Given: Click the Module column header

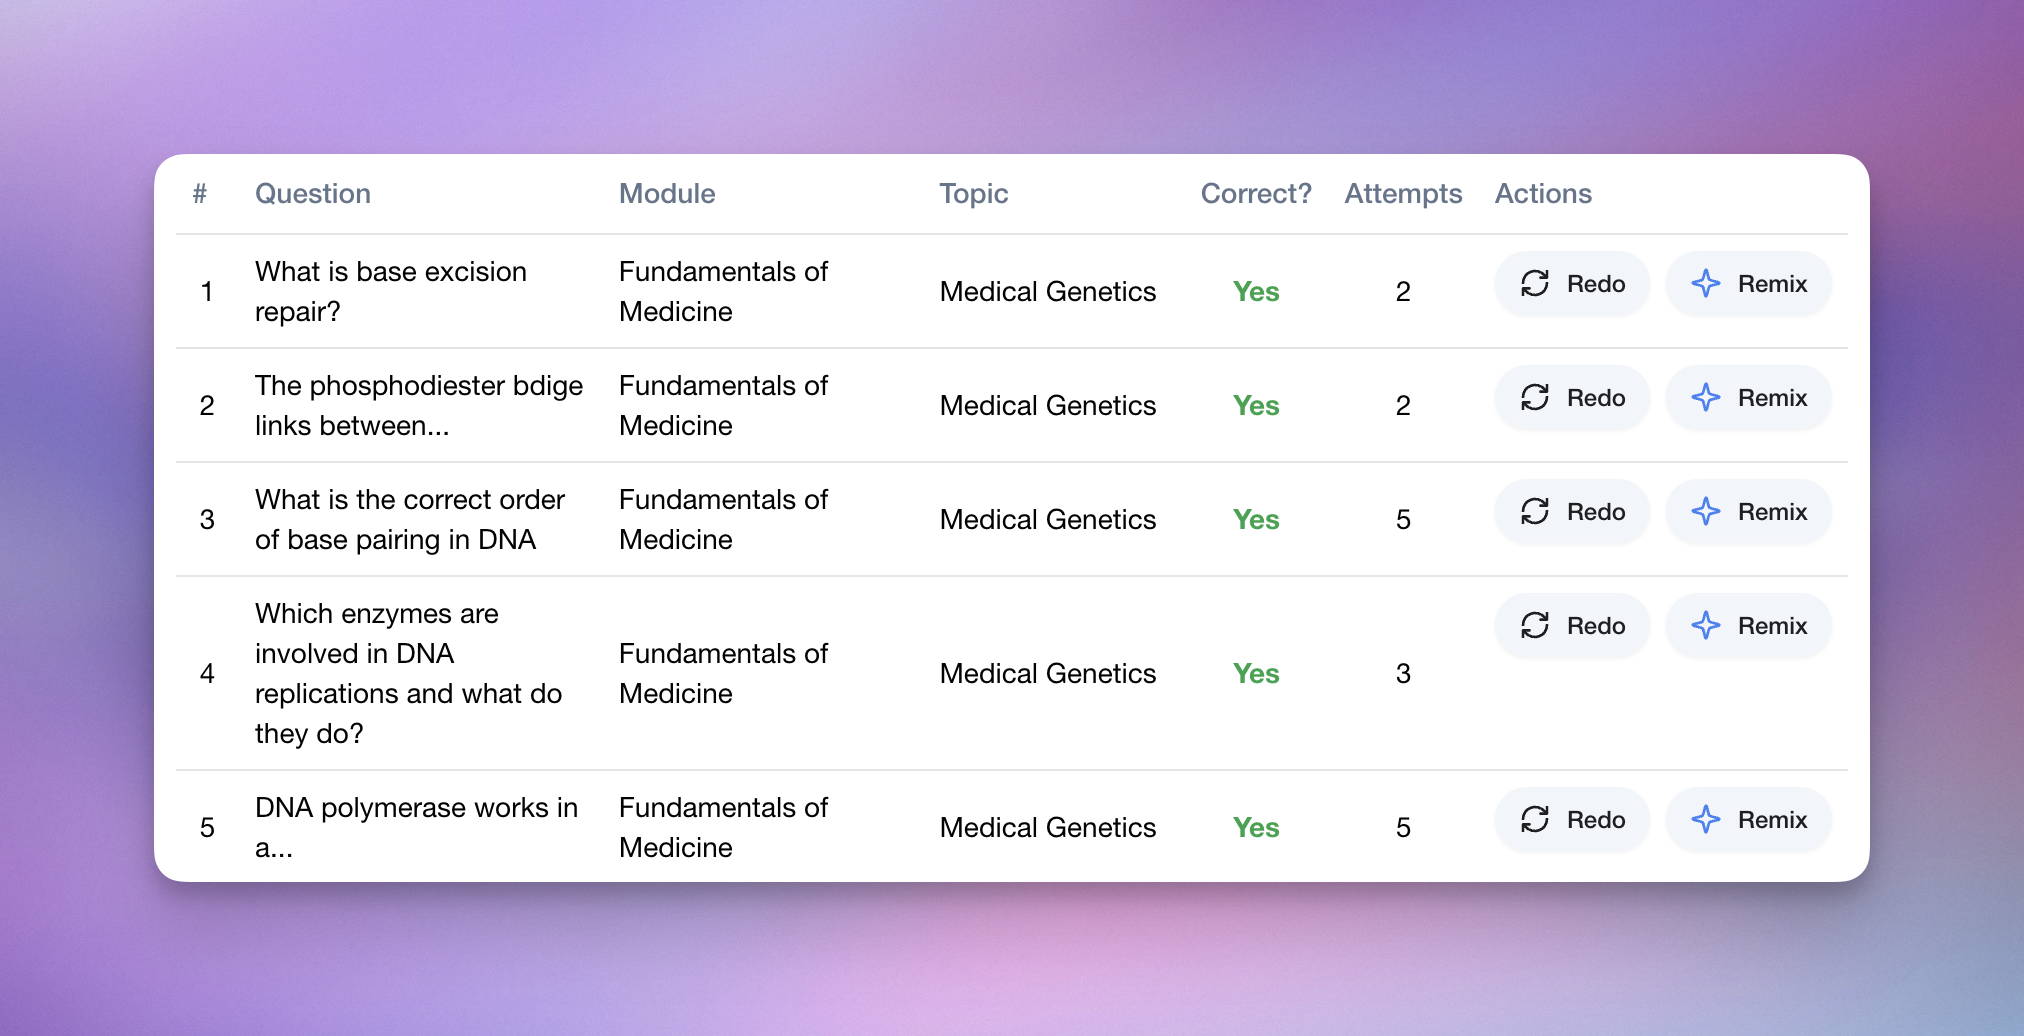Looking at the screenshot, I should [666, 193].
